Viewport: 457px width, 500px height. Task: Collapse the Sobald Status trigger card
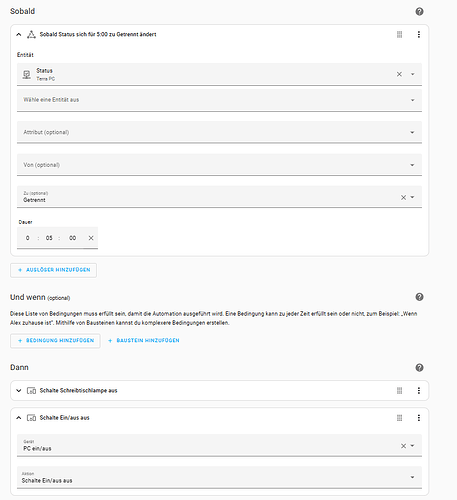[19, 34]
